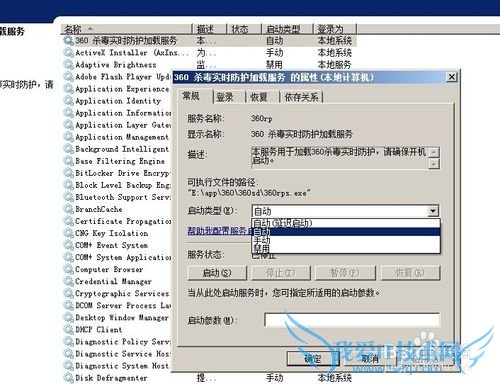Sort services by 登录为 column header
This screenshot has width=500, height=384.
pyautogui.click(x=335, y=29)
